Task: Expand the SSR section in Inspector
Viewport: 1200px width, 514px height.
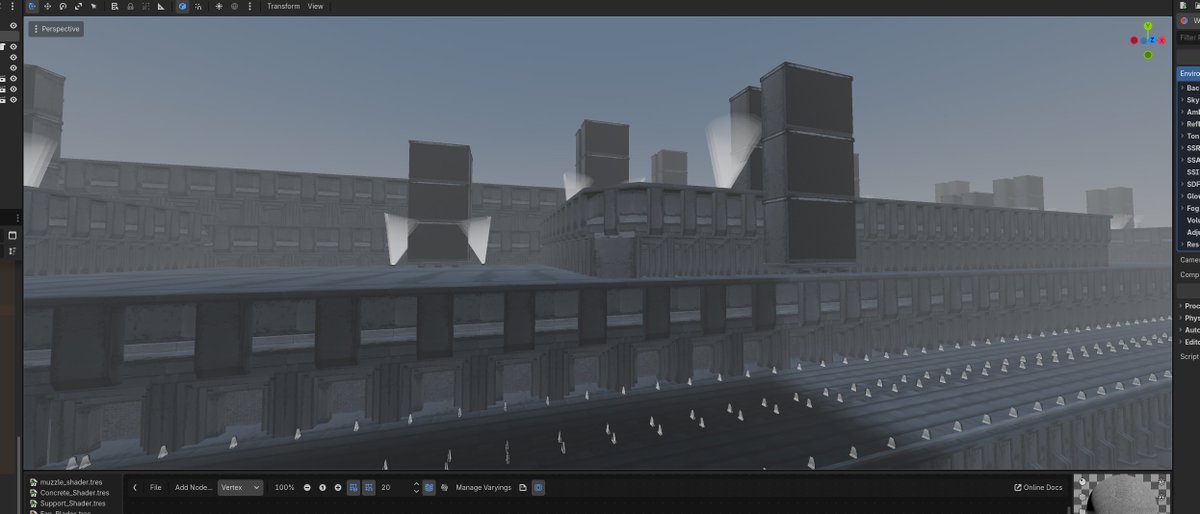Action: [1191, 148]
